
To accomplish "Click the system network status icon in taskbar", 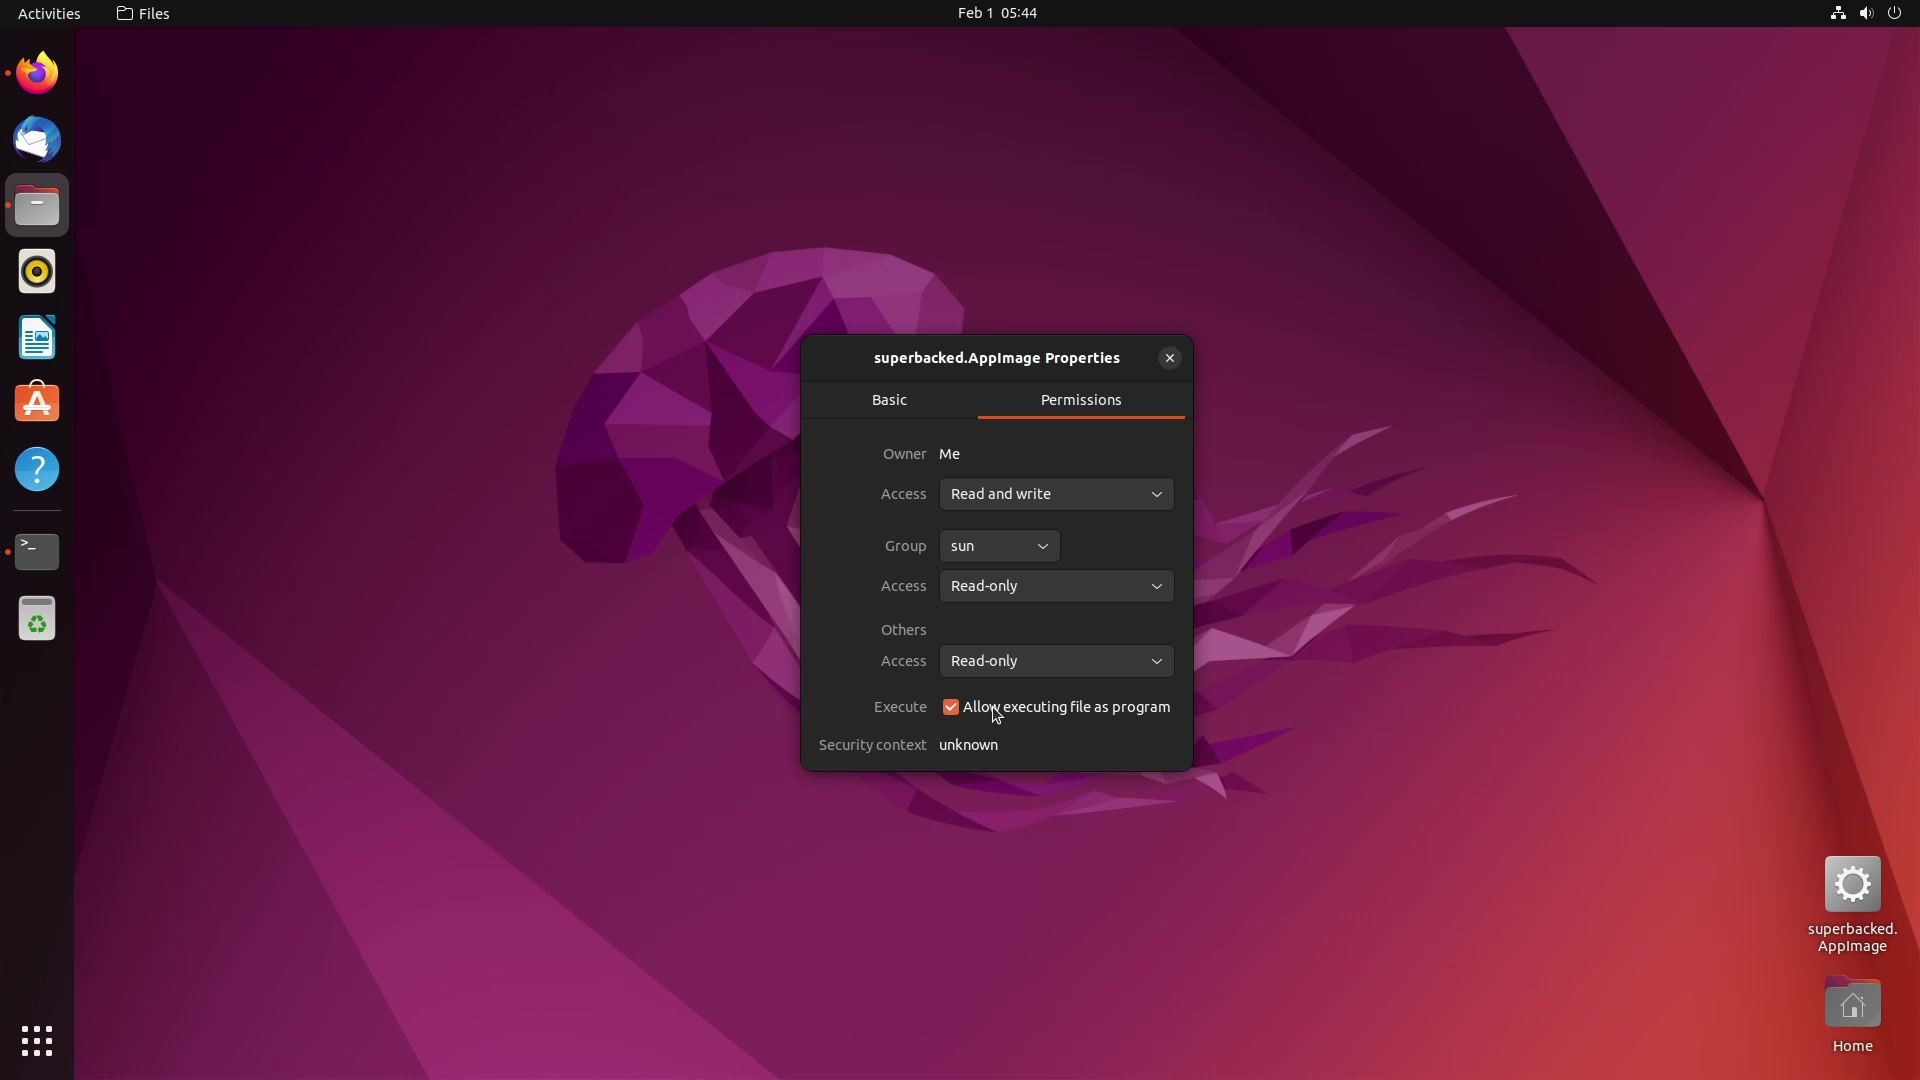I will click(x=1838, y=13).
